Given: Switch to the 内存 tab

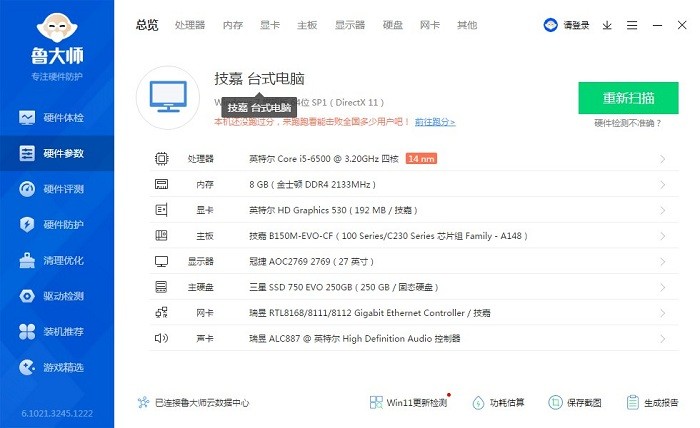Looking at the screenshot, I should point(232,25).
